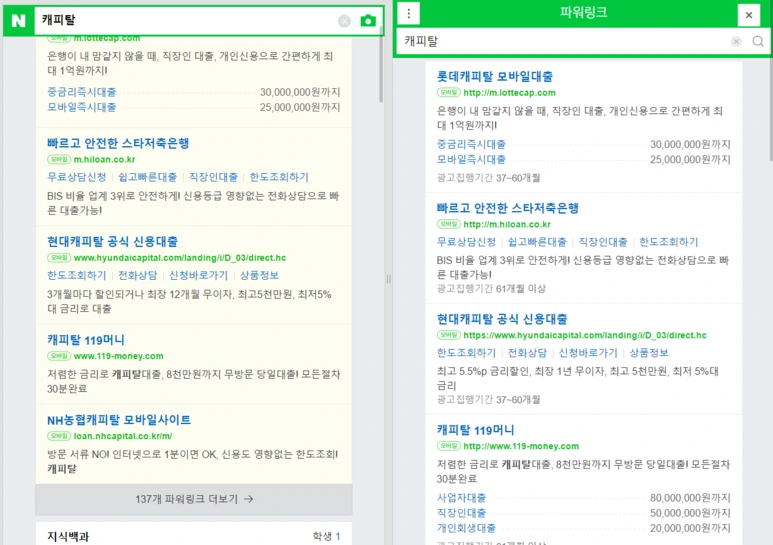Open www.119-money.com URL in left window
This screenshot has height=545, width=773.
118,356
